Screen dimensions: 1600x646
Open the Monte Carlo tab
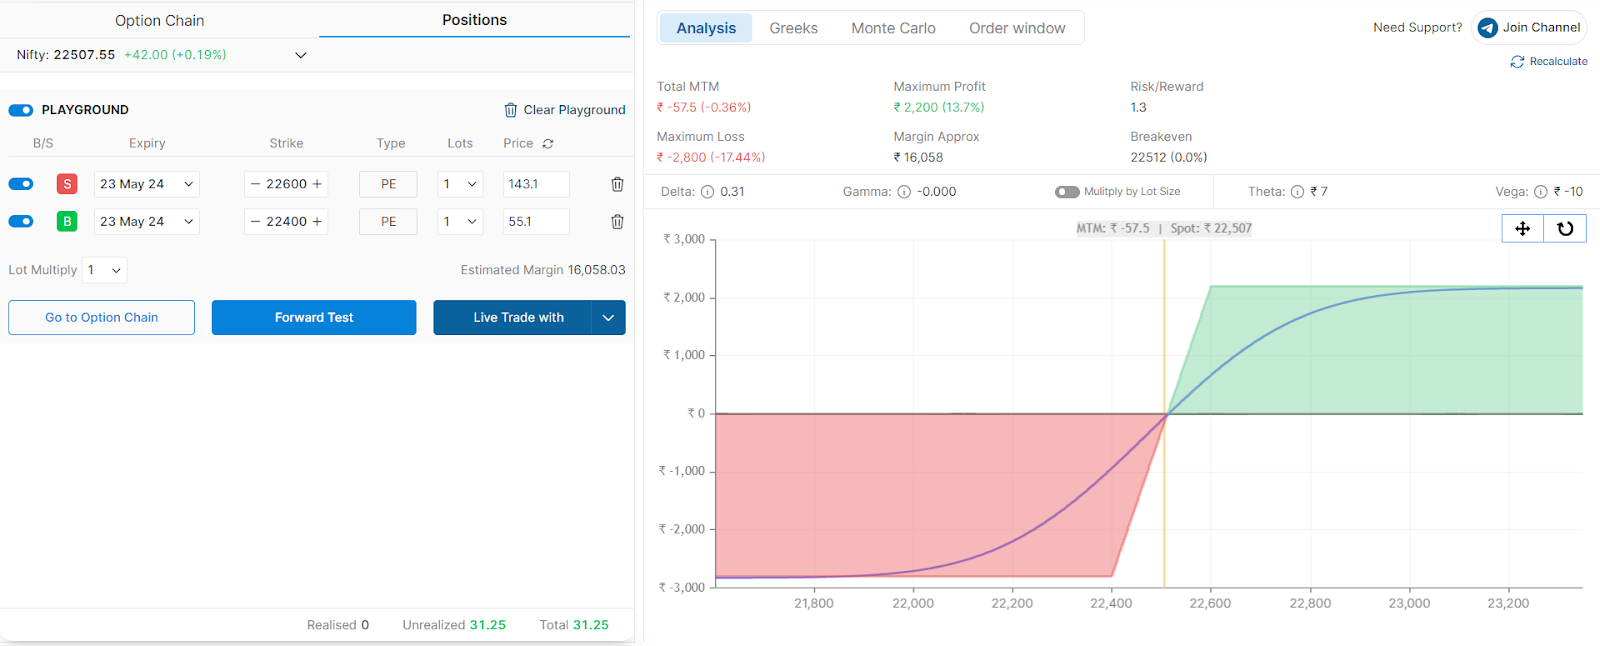[894, 28]
